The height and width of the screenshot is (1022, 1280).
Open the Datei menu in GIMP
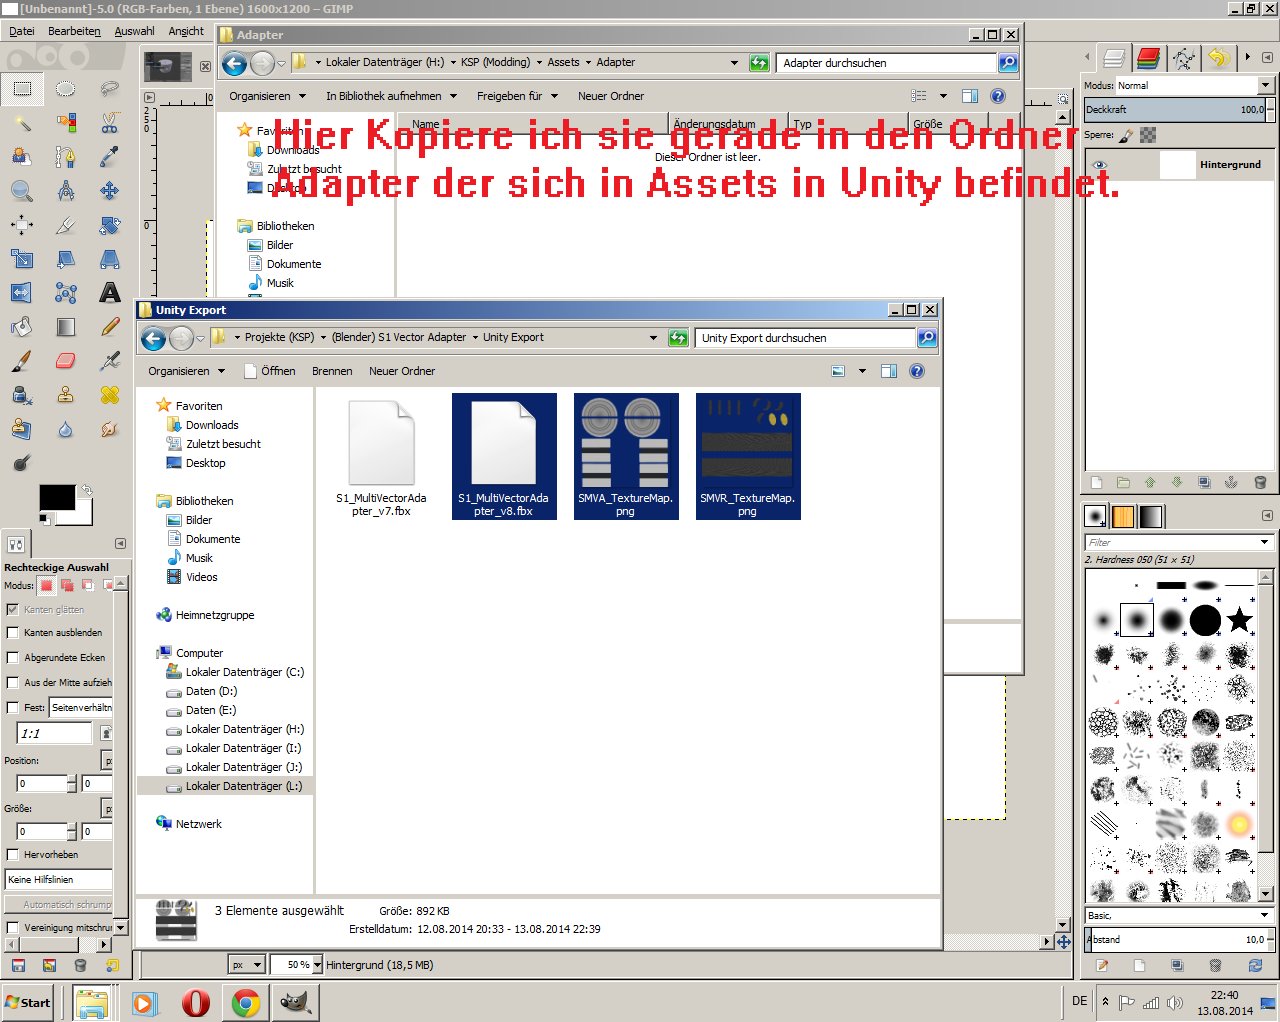coord(22,31)
